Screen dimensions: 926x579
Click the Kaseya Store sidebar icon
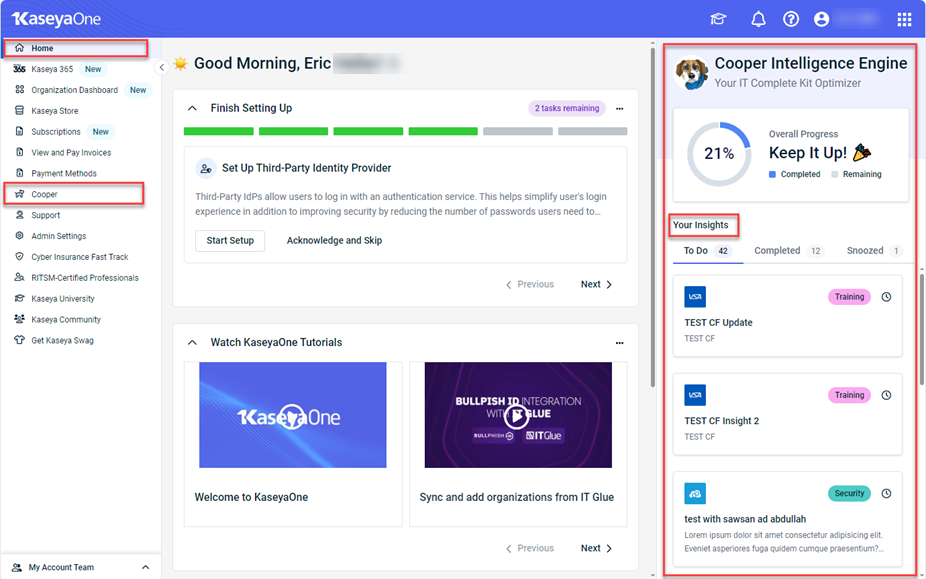click(x=19, y=110)
